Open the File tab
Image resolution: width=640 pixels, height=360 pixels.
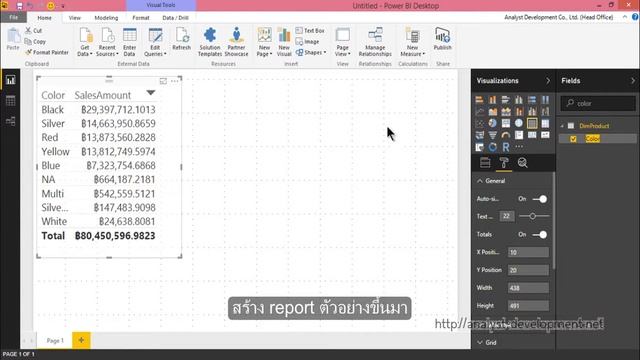pos(13,18)
